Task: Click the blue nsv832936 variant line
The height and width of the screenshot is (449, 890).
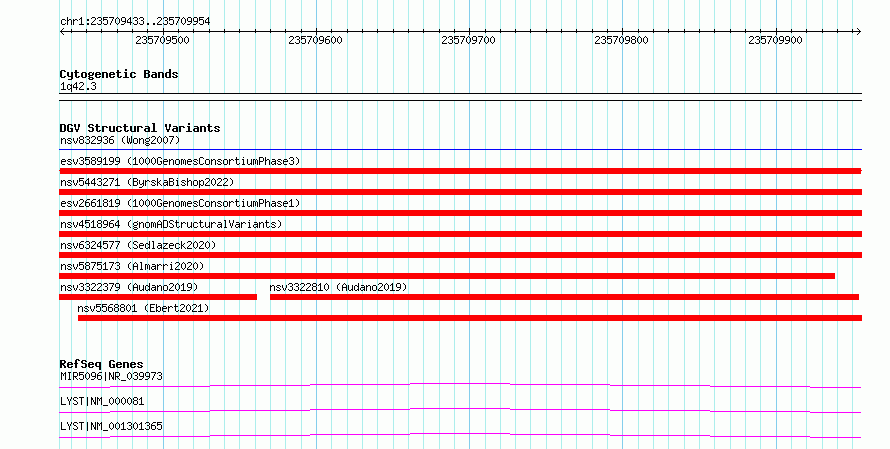Action: click(460, 150)
